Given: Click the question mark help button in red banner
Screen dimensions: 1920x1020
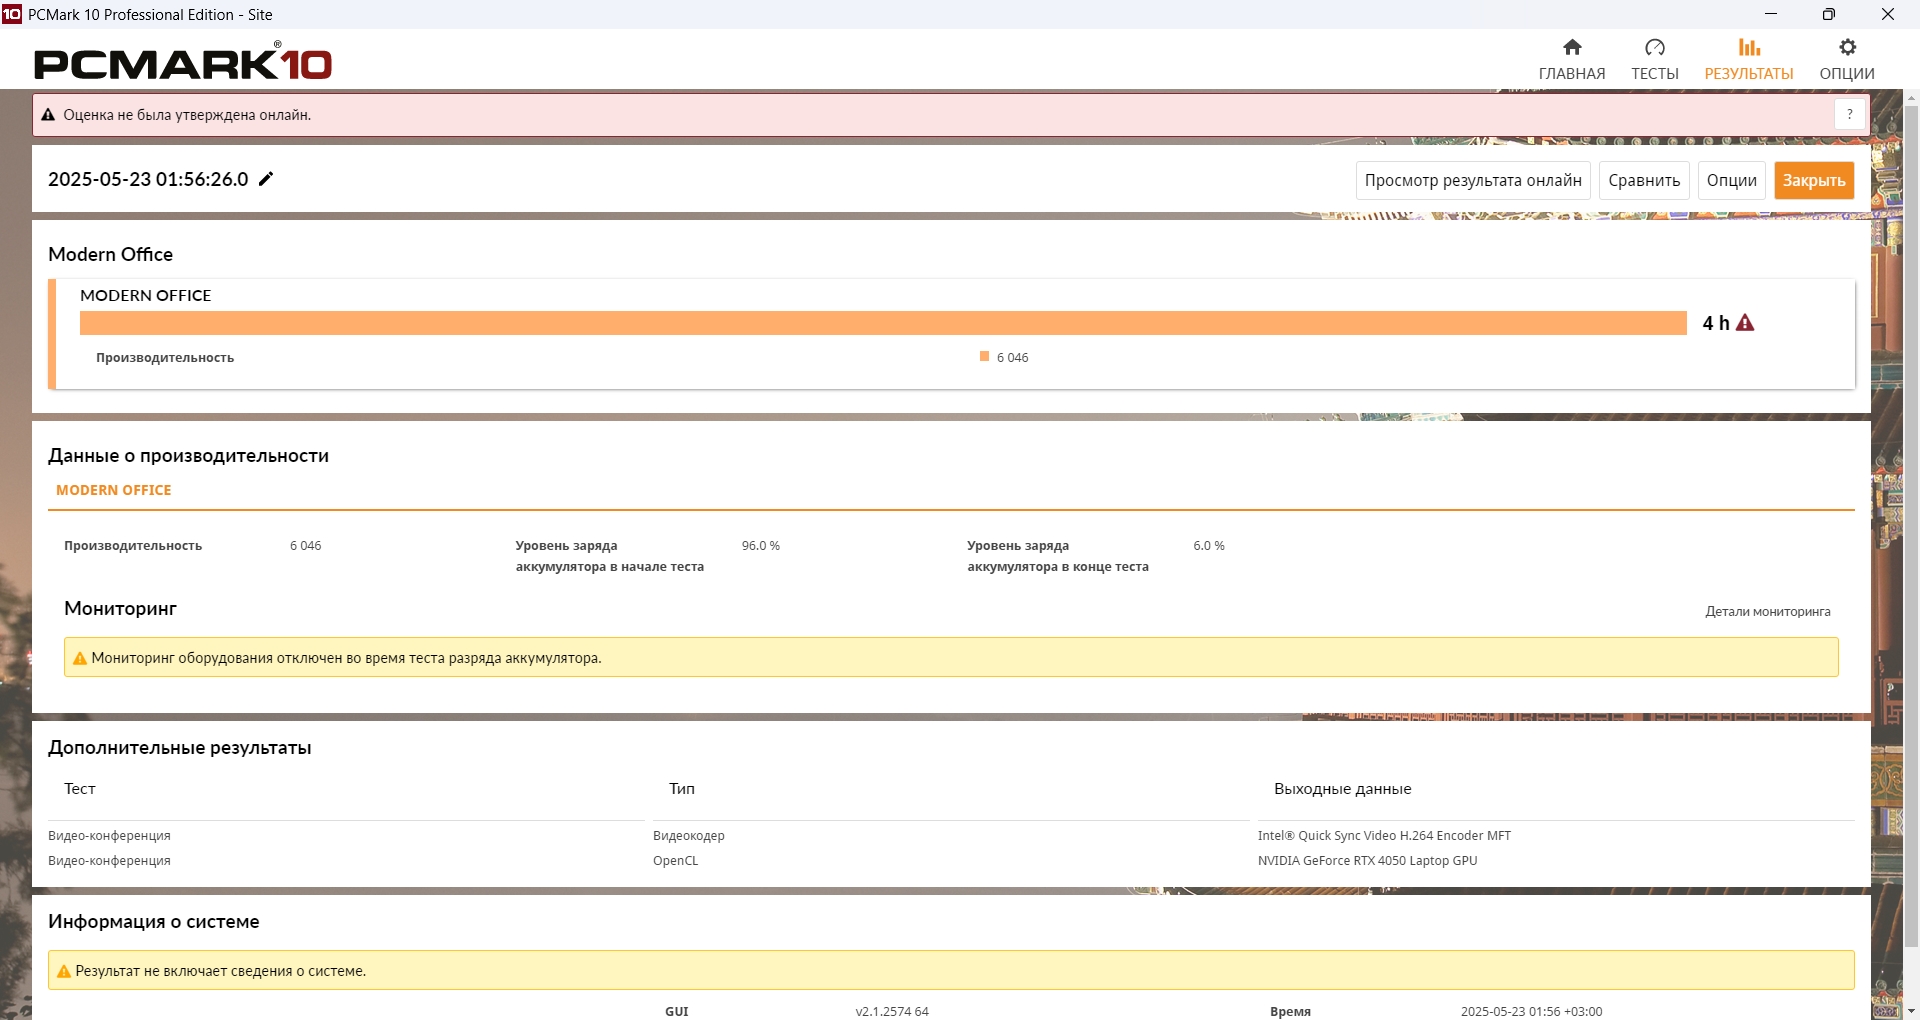Looking at the screenshot, I should point(1850,115).
